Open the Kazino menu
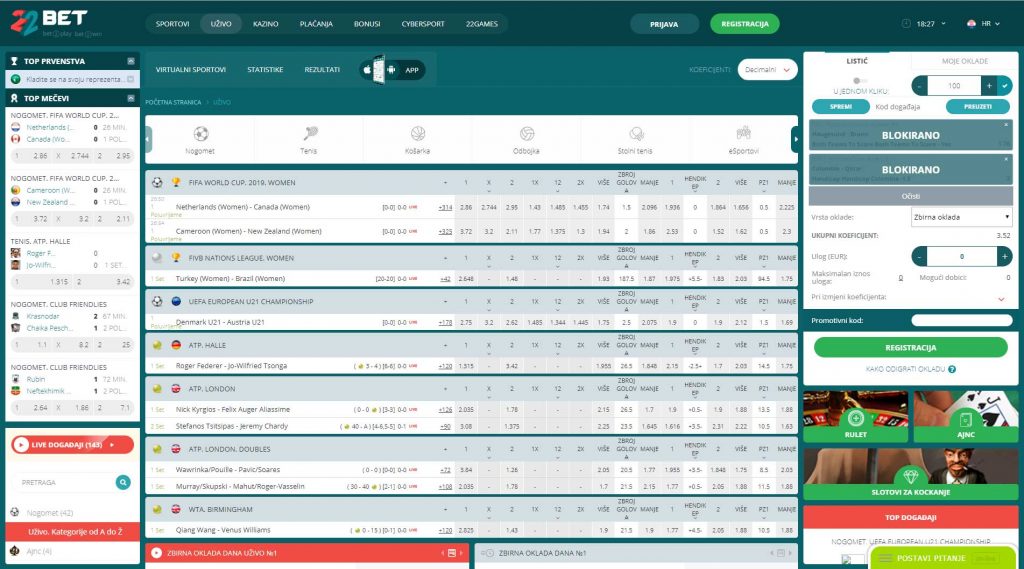This screenshot has width=1024, height=569. tap(266, 24)
